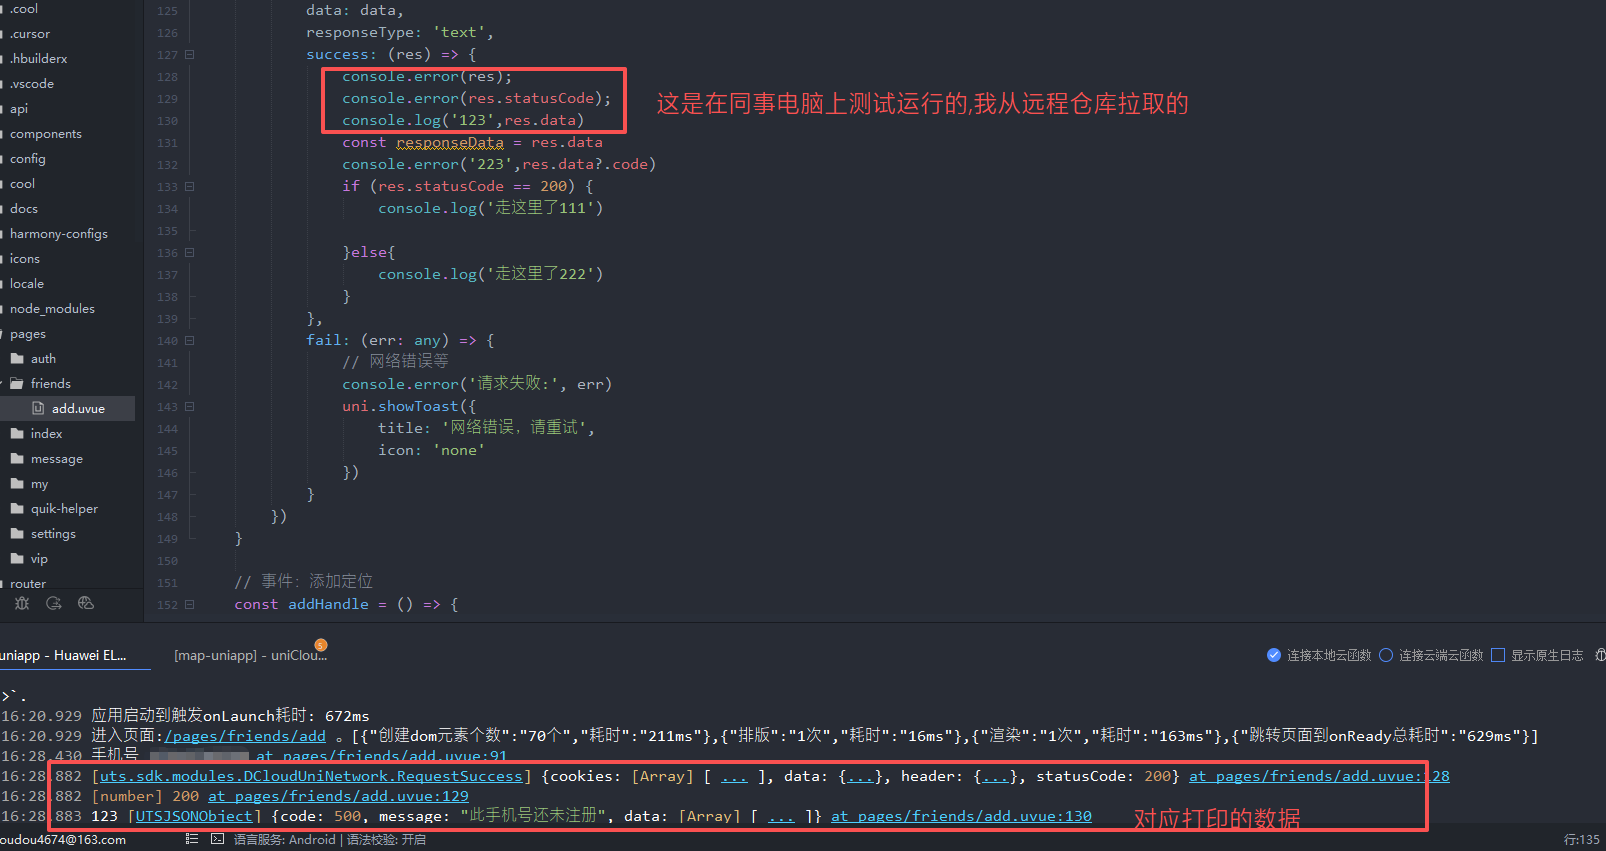Click the globe cloud icon below file tree
Viewport: 1606px width, 851px height.
(86, 603)
